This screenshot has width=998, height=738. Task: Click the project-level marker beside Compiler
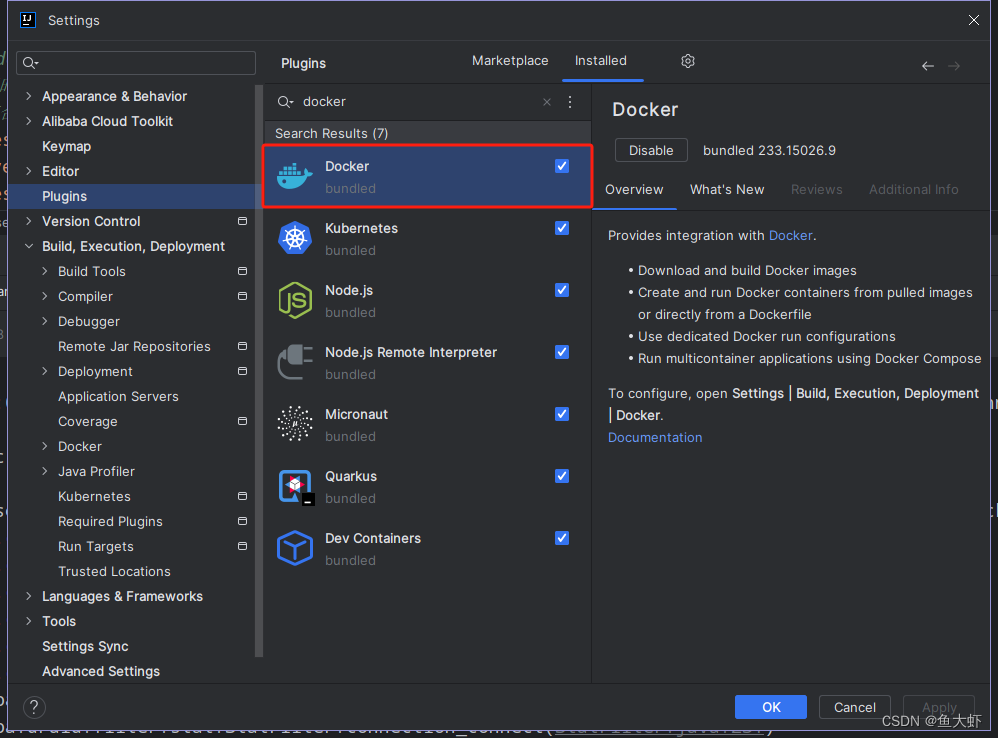[242, 296]
